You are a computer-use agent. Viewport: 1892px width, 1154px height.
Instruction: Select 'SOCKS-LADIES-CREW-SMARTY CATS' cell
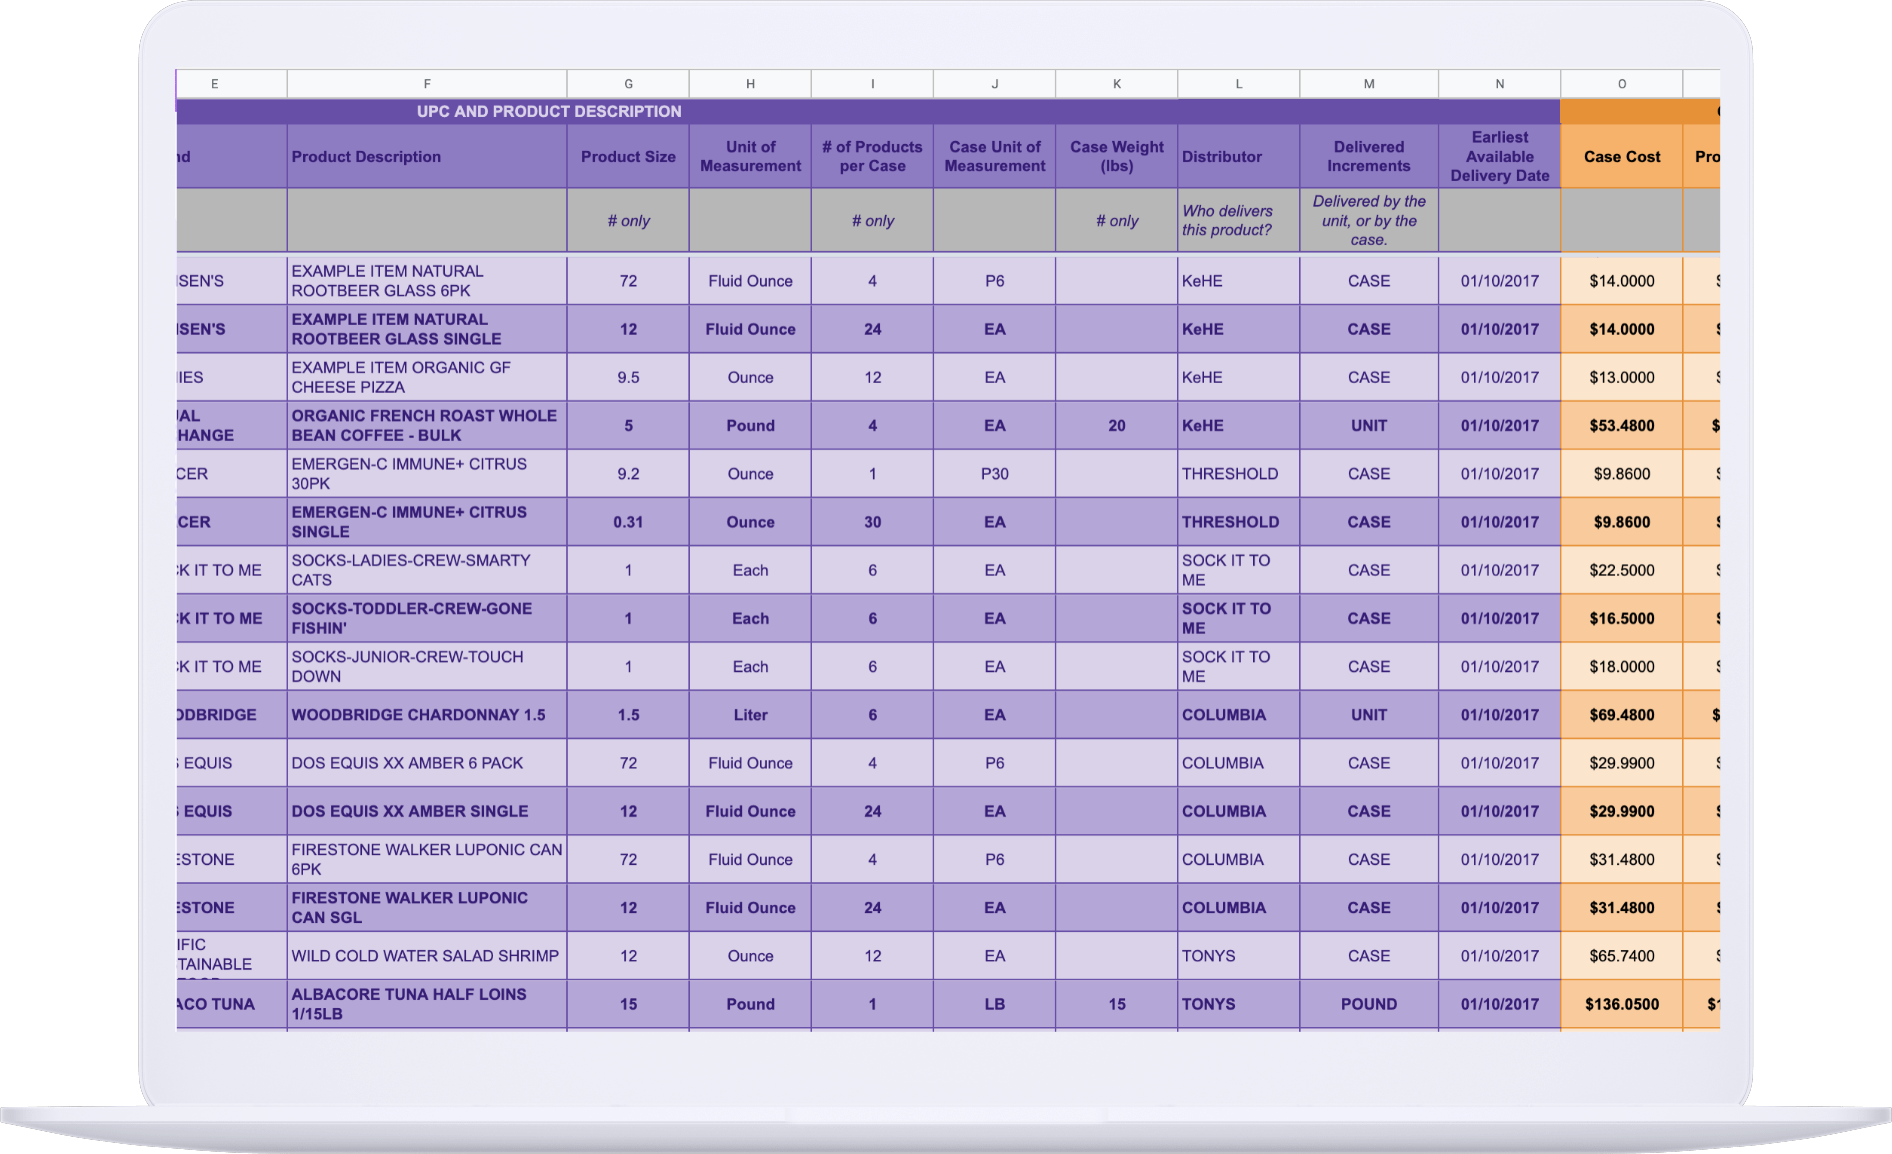[x=427, y=570]
